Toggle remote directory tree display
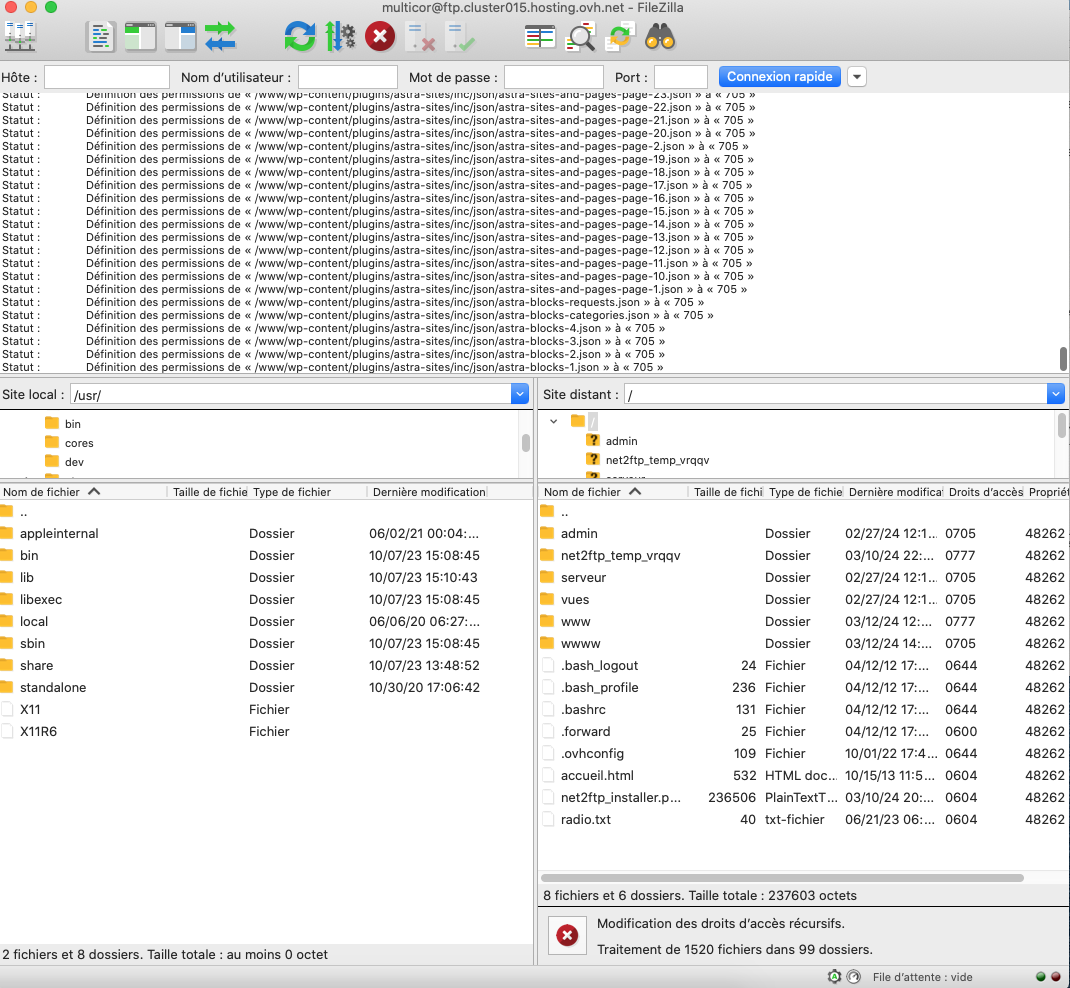The width and height of the screenshot is (1070, 988). (180, 37)
